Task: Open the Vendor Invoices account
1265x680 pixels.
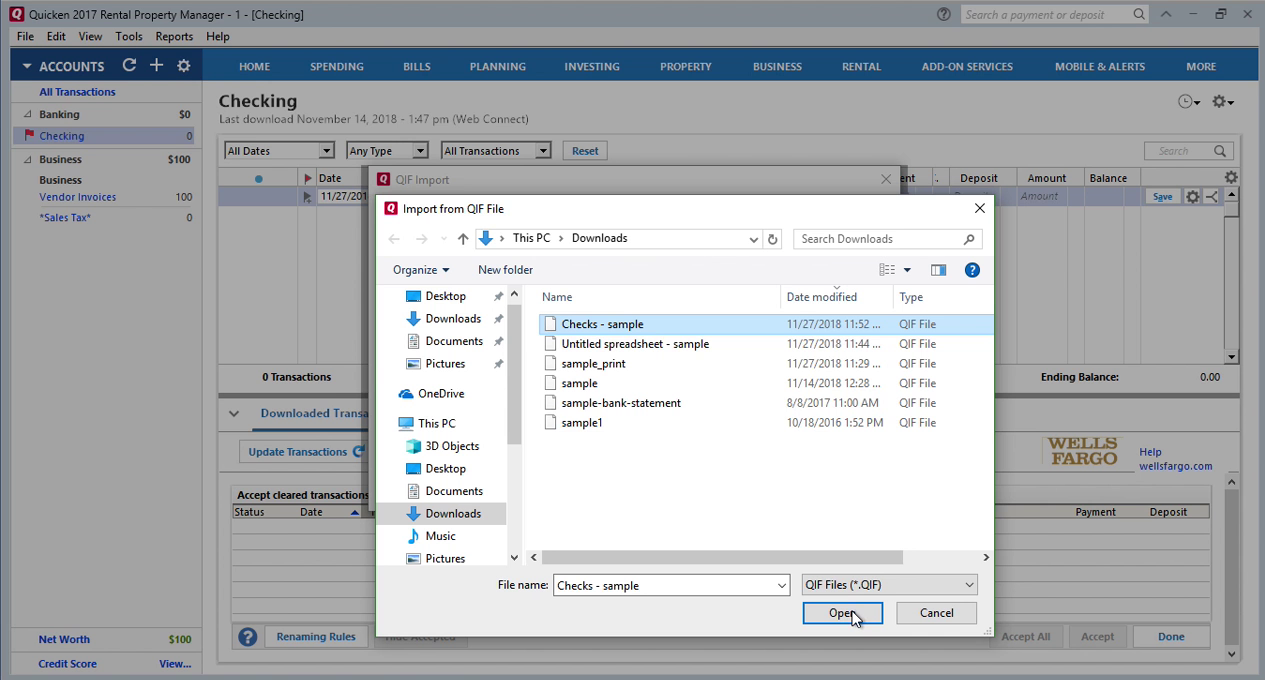Action: pos(78,197)
